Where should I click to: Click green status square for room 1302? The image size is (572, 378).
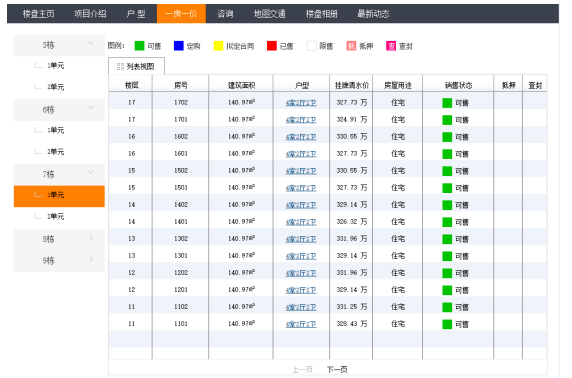tap(447, 239)
